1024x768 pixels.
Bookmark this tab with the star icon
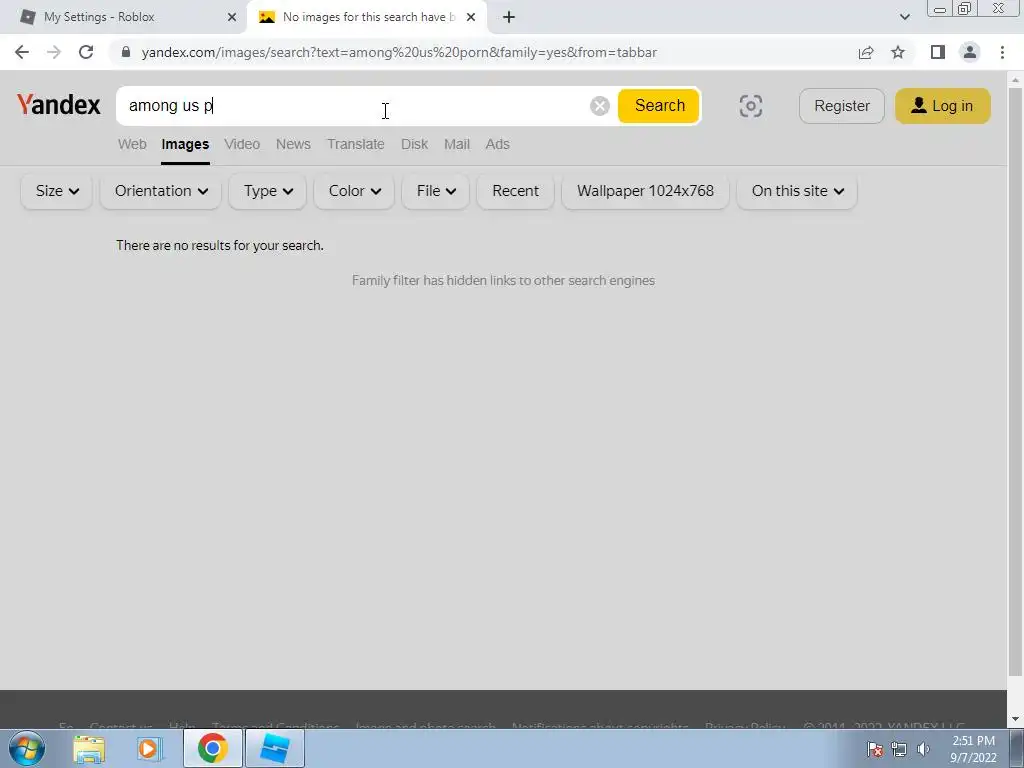pyautogui.click(x=898, y=52)
